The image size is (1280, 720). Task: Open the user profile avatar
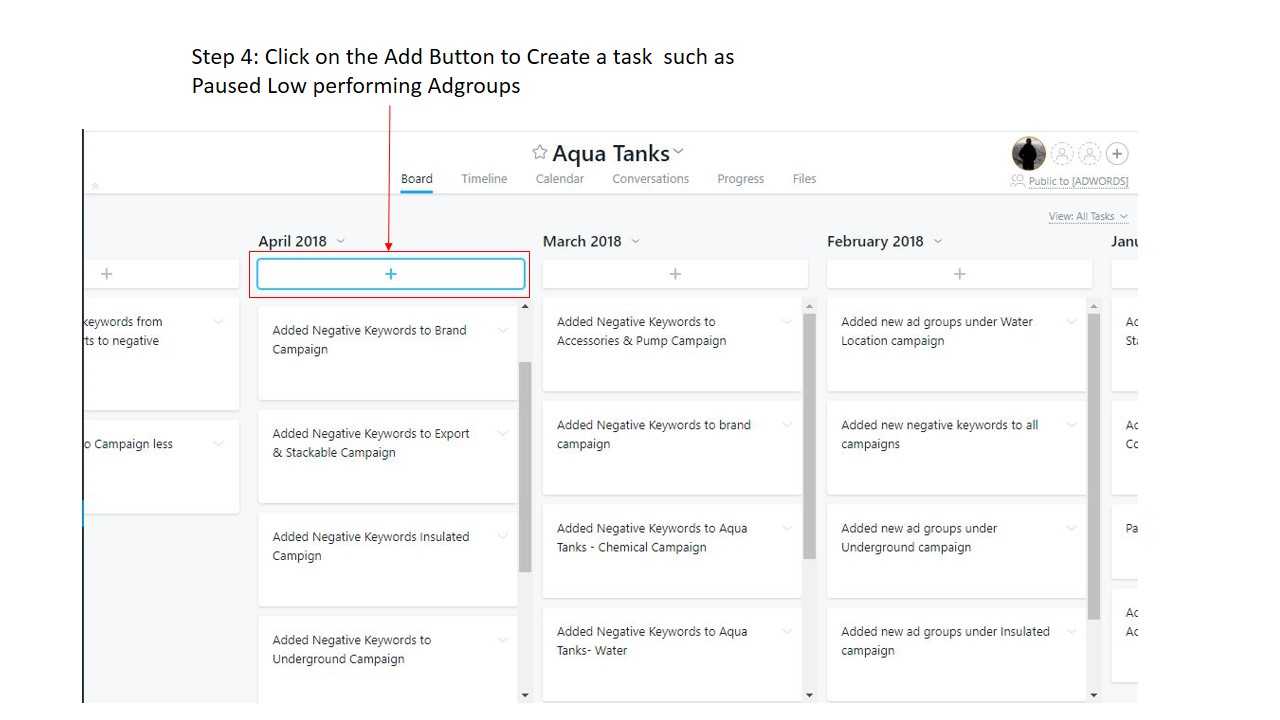click(x=1029, y=154)
